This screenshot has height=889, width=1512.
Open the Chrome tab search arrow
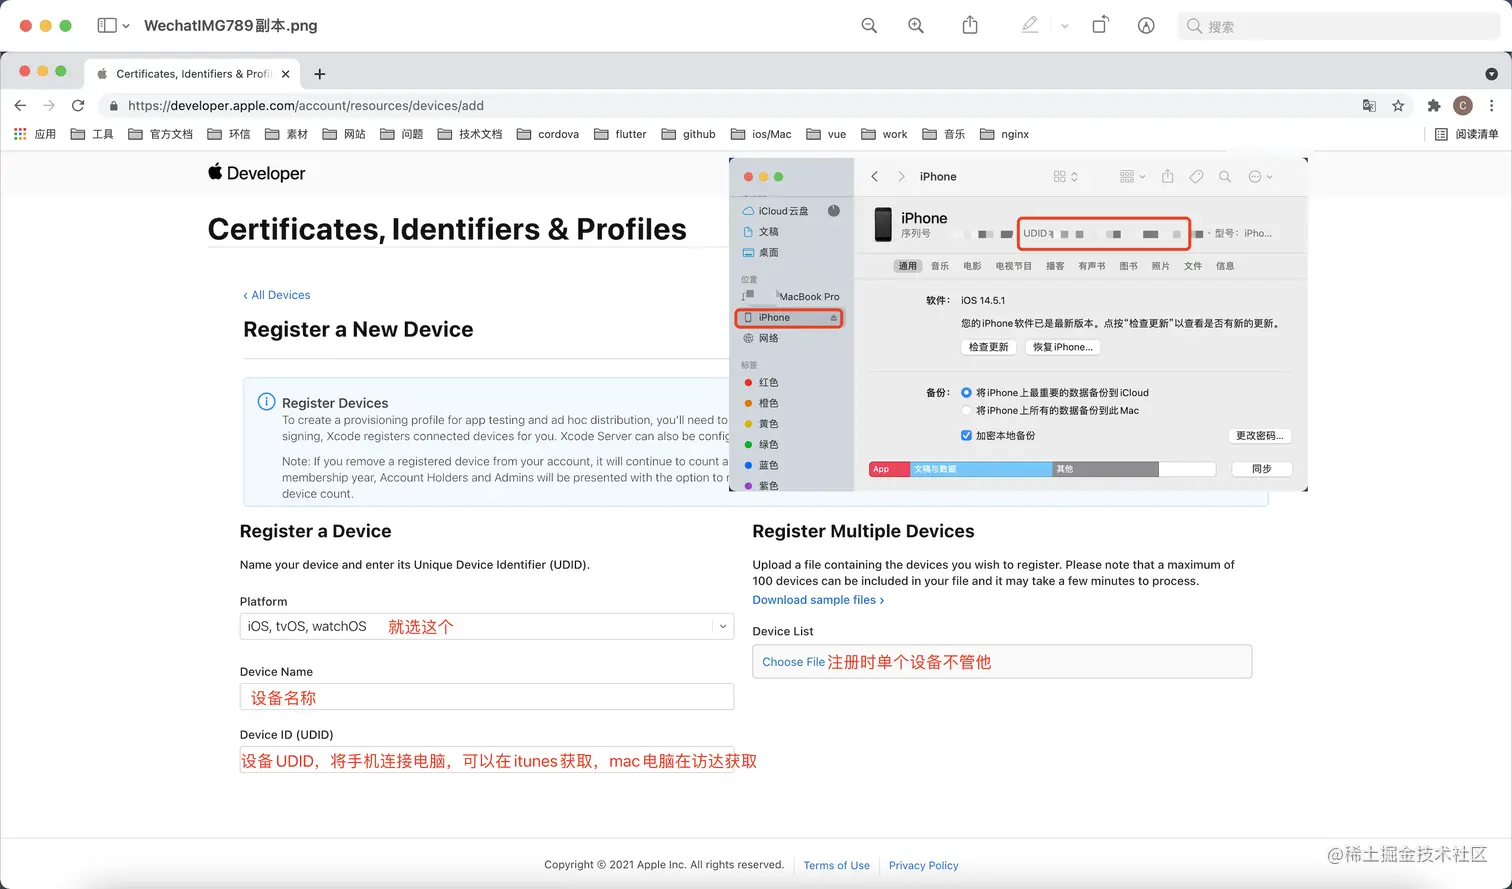coord(1491,74)
